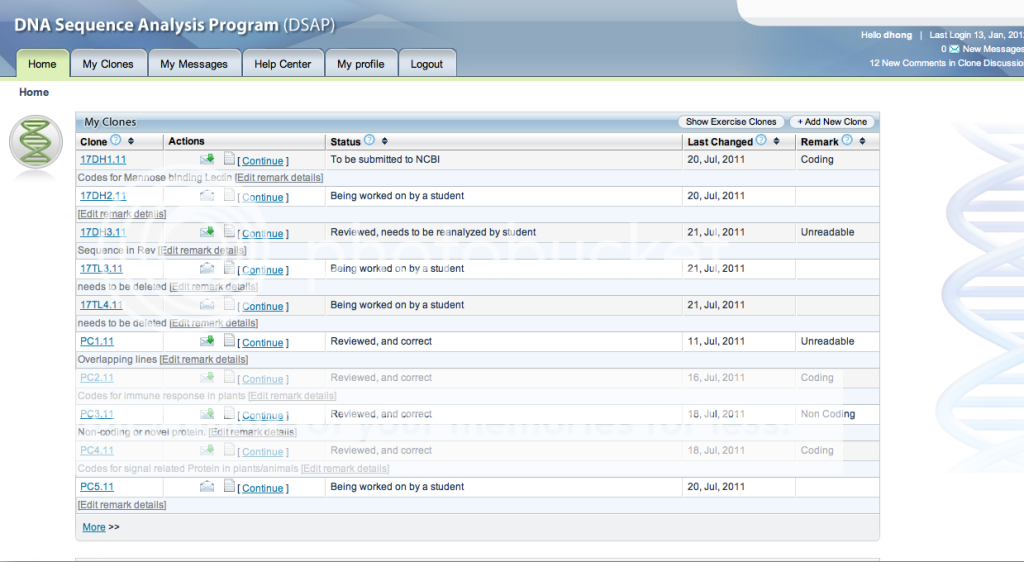Open the 17TL4.11 clone link

click(x=101, y=305)
